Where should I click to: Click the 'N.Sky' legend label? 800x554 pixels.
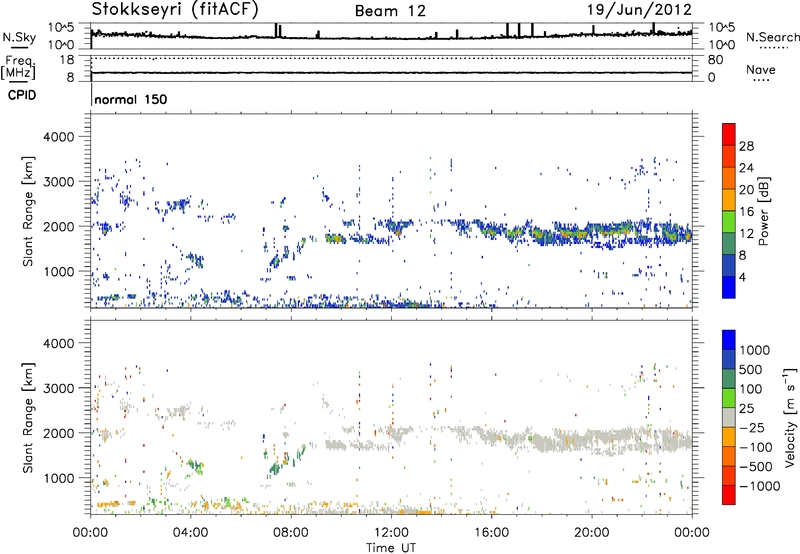point(19,37)
